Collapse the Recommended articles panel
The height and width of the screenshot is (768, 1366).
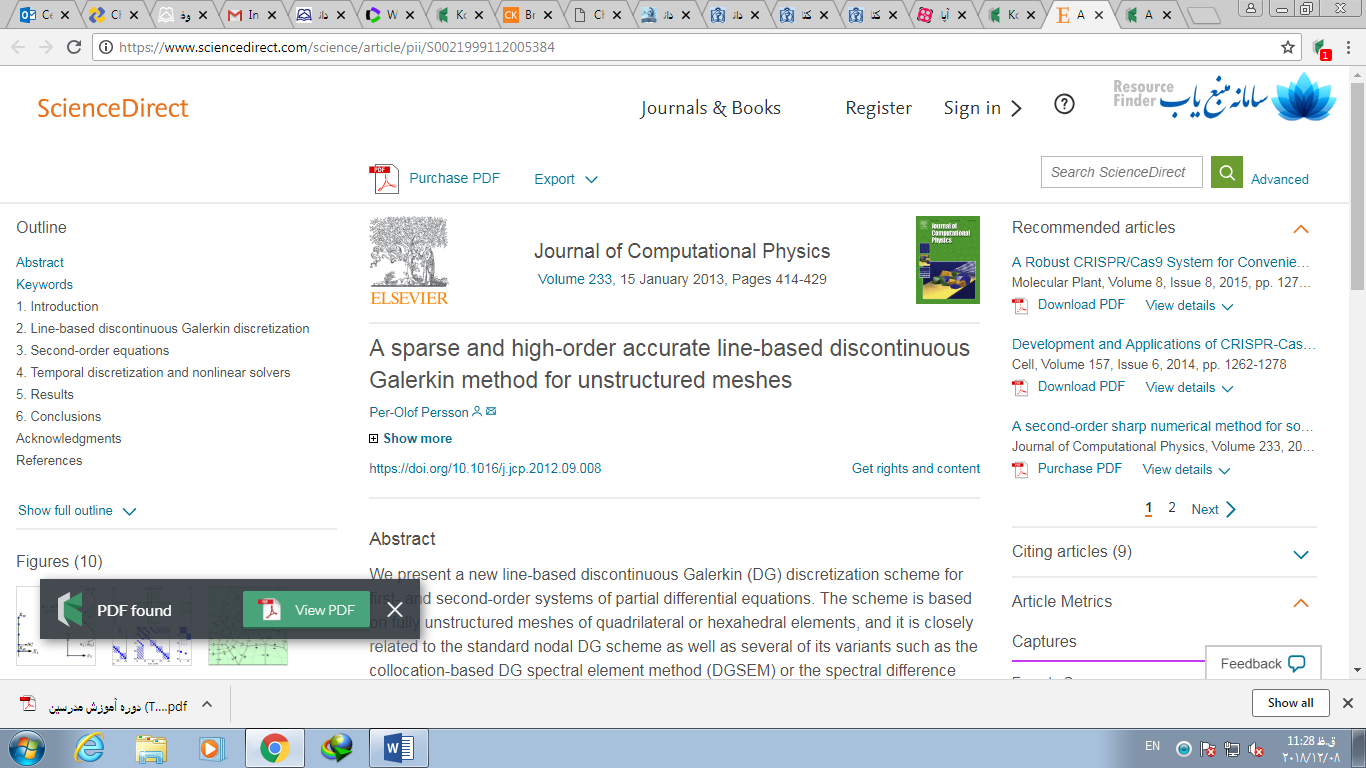click(1300, 229)
